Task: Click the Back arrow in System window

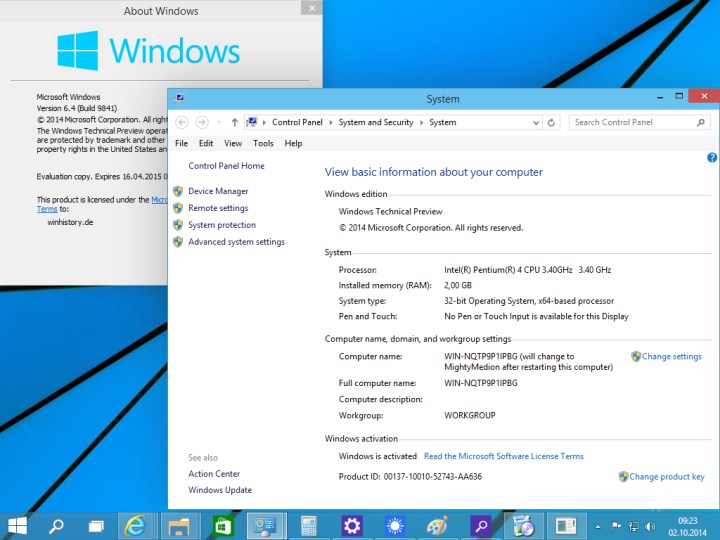Action: pyautogui.click(x=182, y=122)
